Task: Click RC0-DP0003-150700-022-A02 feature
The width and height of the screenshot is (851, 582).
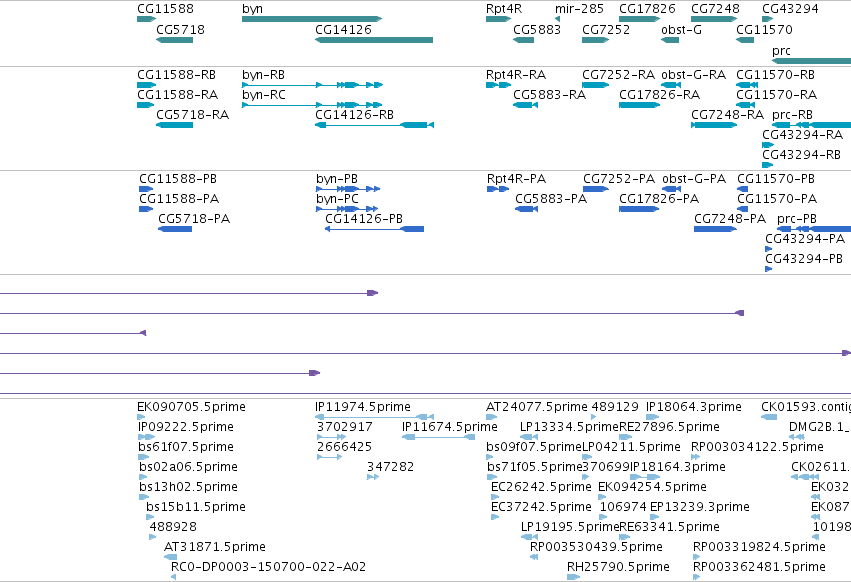Action: tap(269, 567)
